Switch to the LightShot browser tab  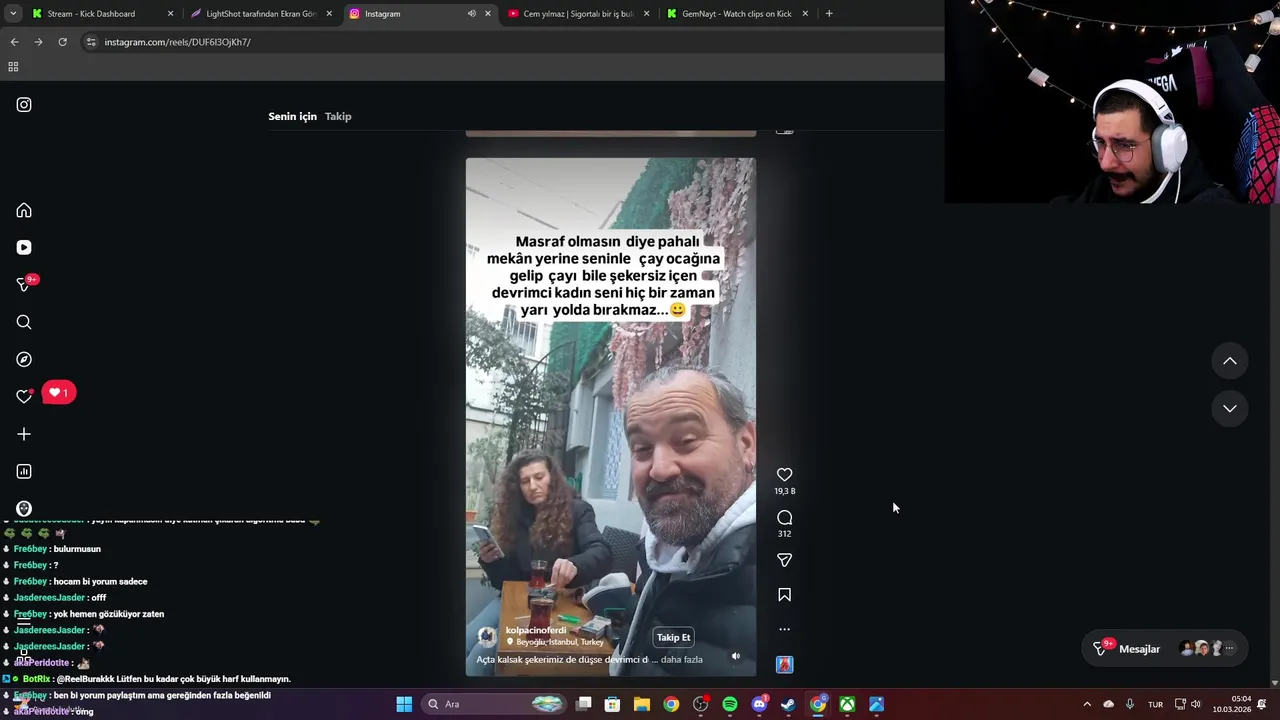[x=262, y=14]
